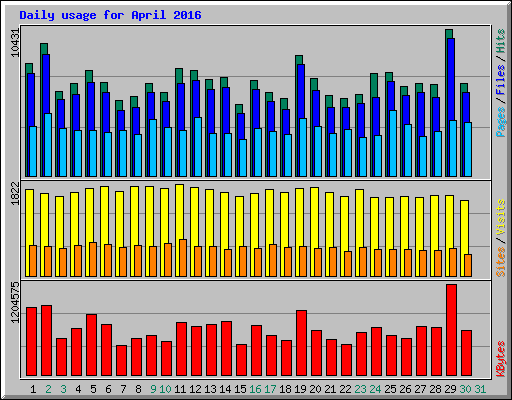
Task: Click the red KBytes bar above day 2
Action: coord(47,341)
